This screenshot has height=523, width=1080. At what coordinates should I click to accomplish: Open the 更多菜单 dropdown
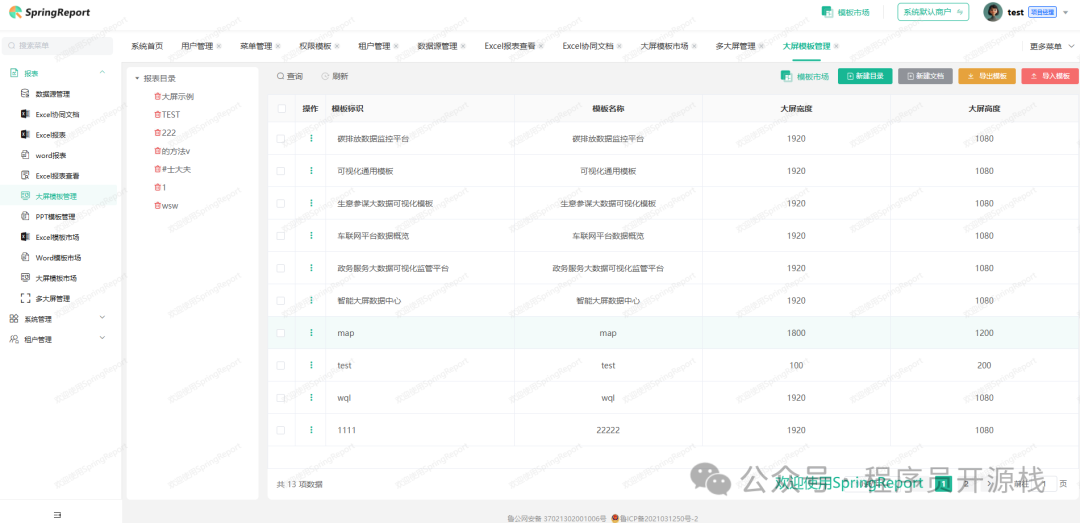click(x=1052, y=46)
